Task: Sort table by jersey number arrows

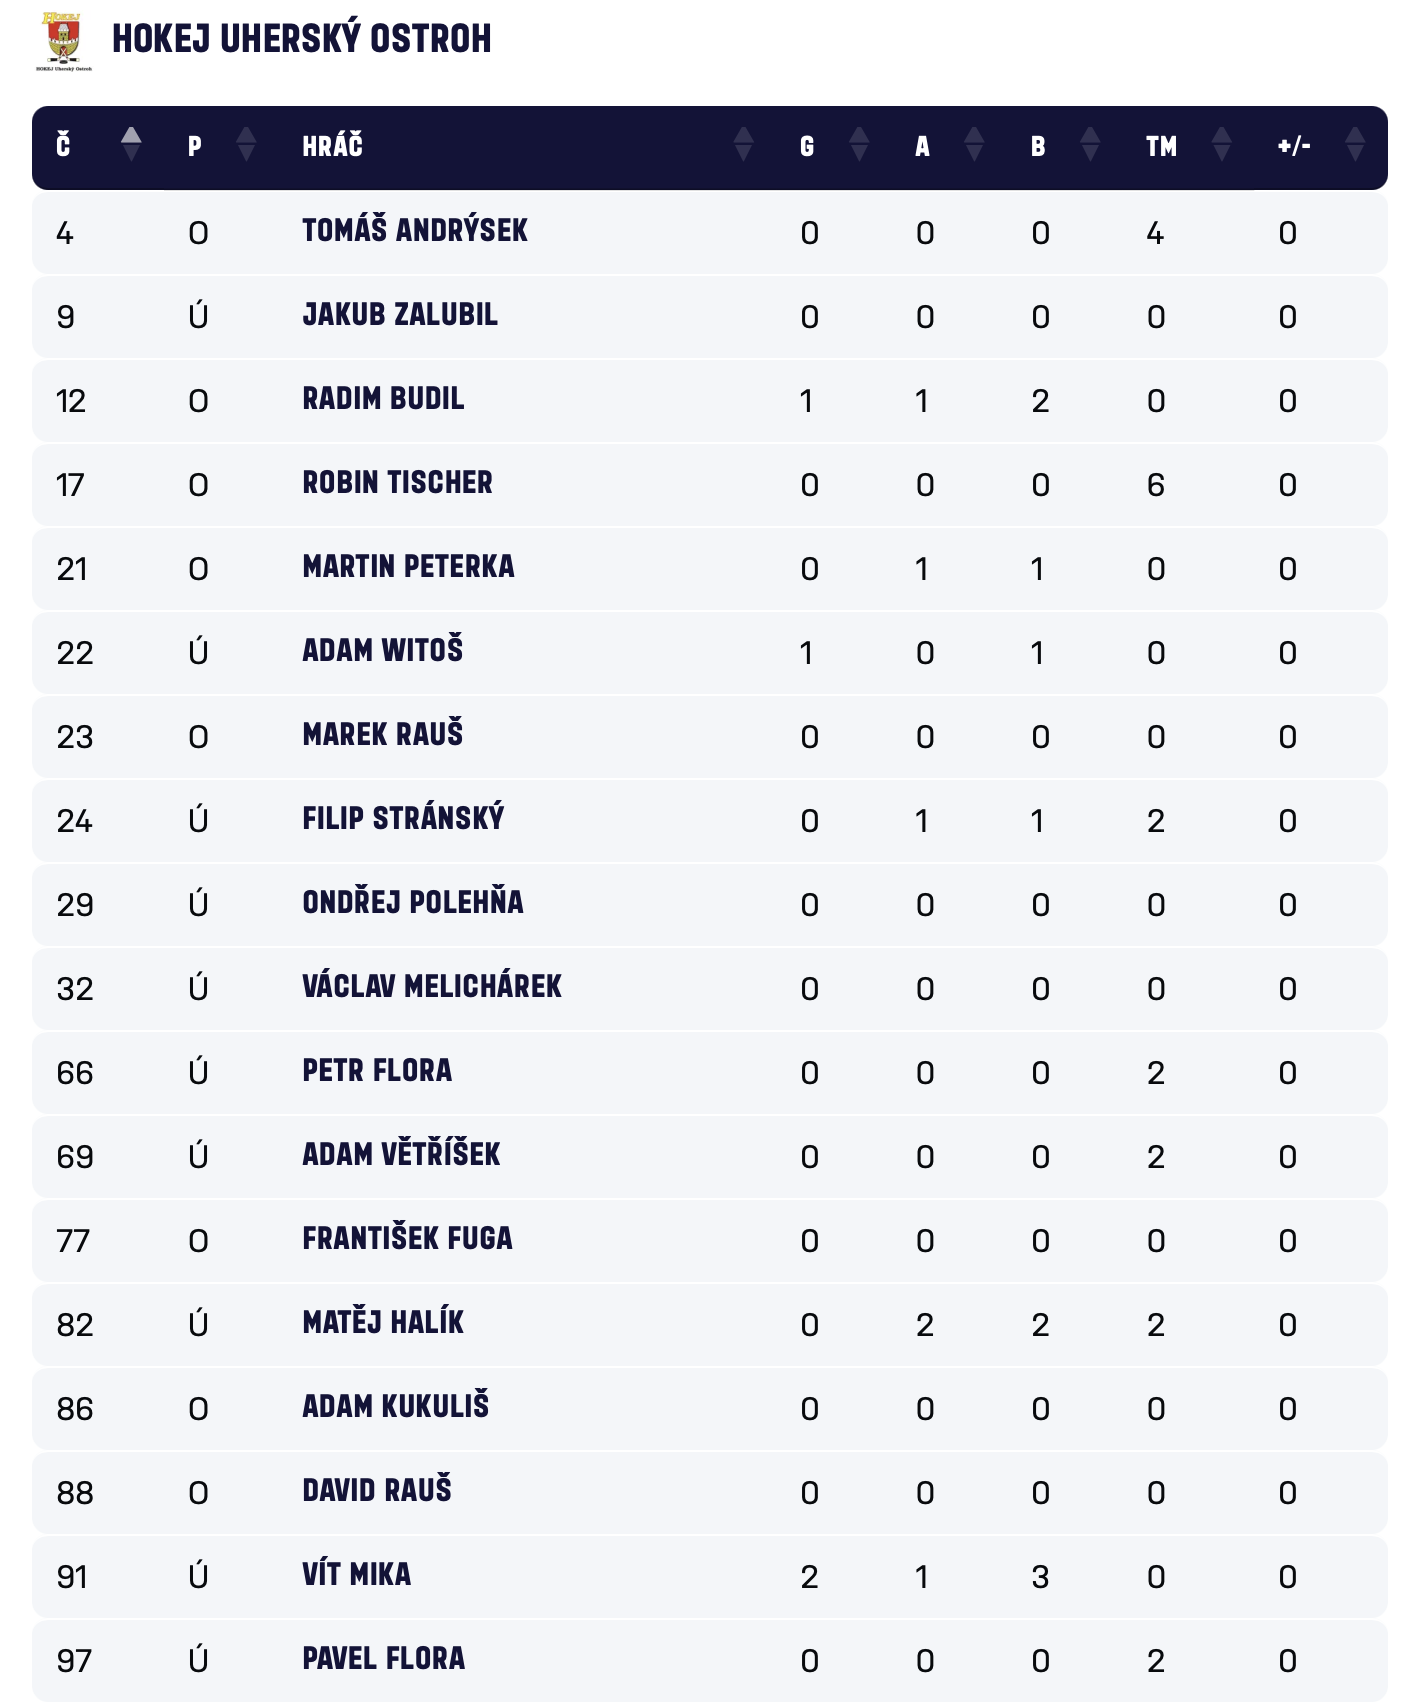Action: pos(131,145)
